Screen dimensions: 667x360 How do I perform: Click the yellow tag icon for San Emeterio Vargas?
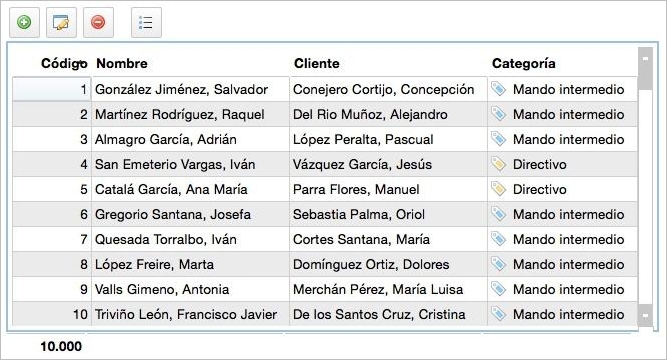coord(499,164)
